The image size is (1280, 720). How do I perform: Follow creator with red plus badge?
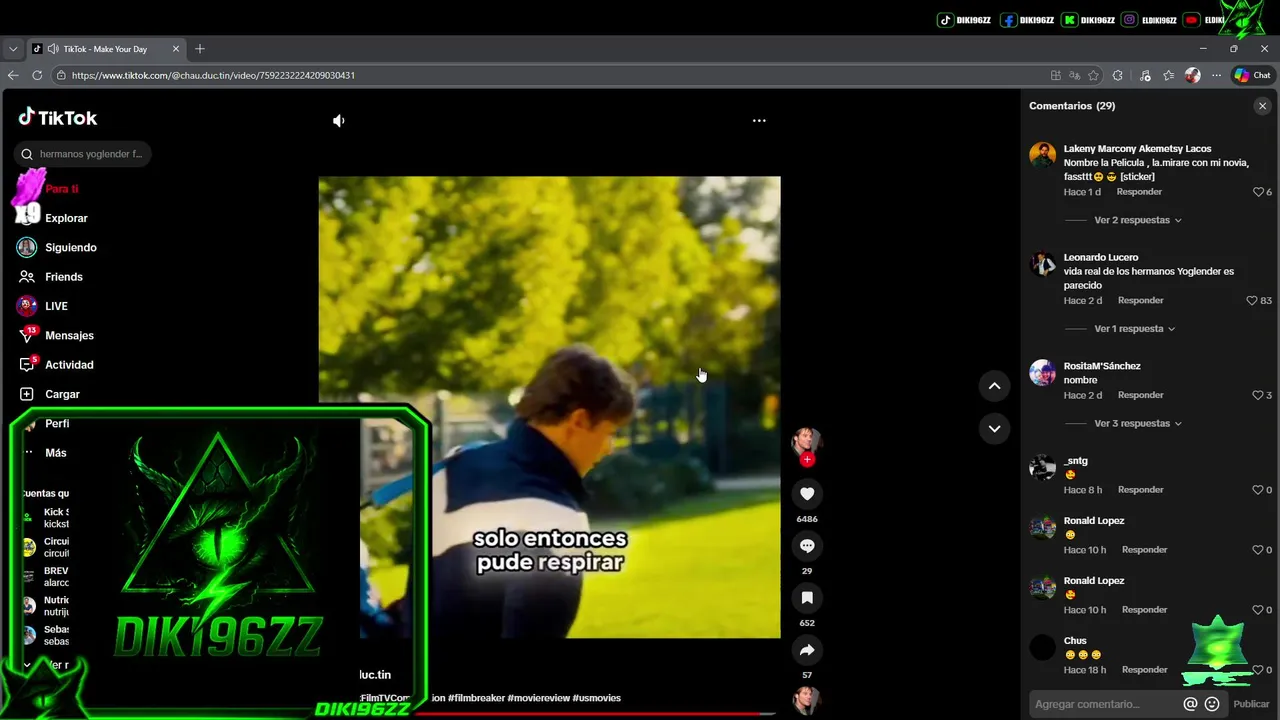[x=807, y=459]
